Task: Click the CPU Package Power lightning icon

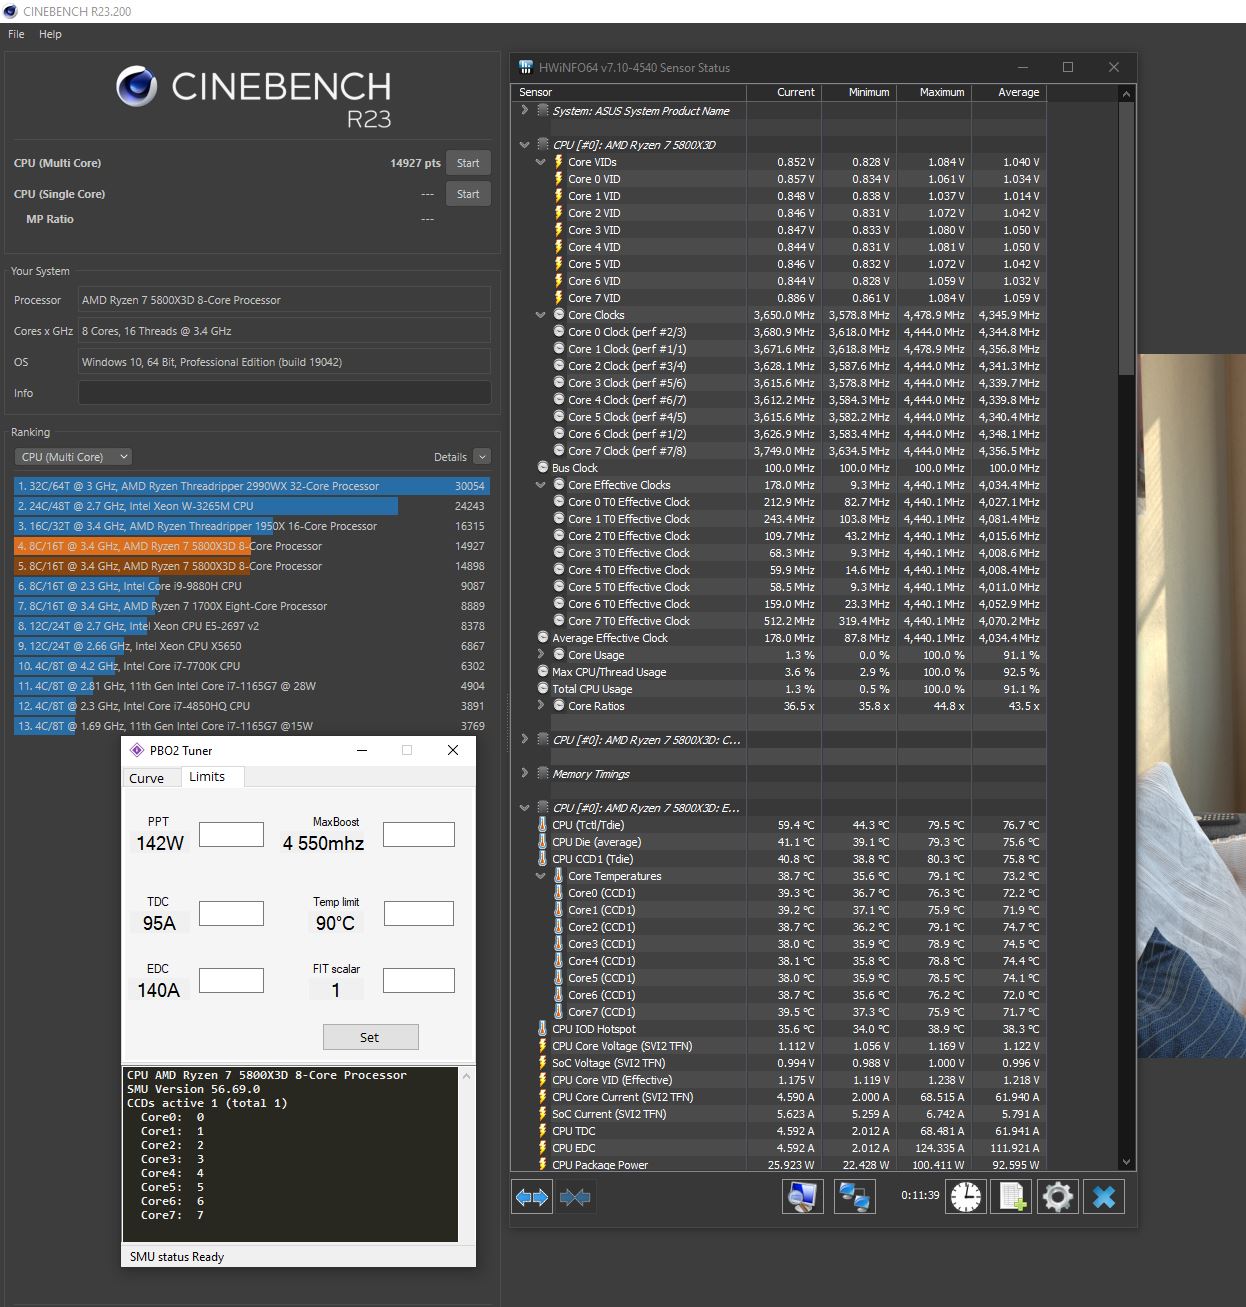Action: 542,1165
